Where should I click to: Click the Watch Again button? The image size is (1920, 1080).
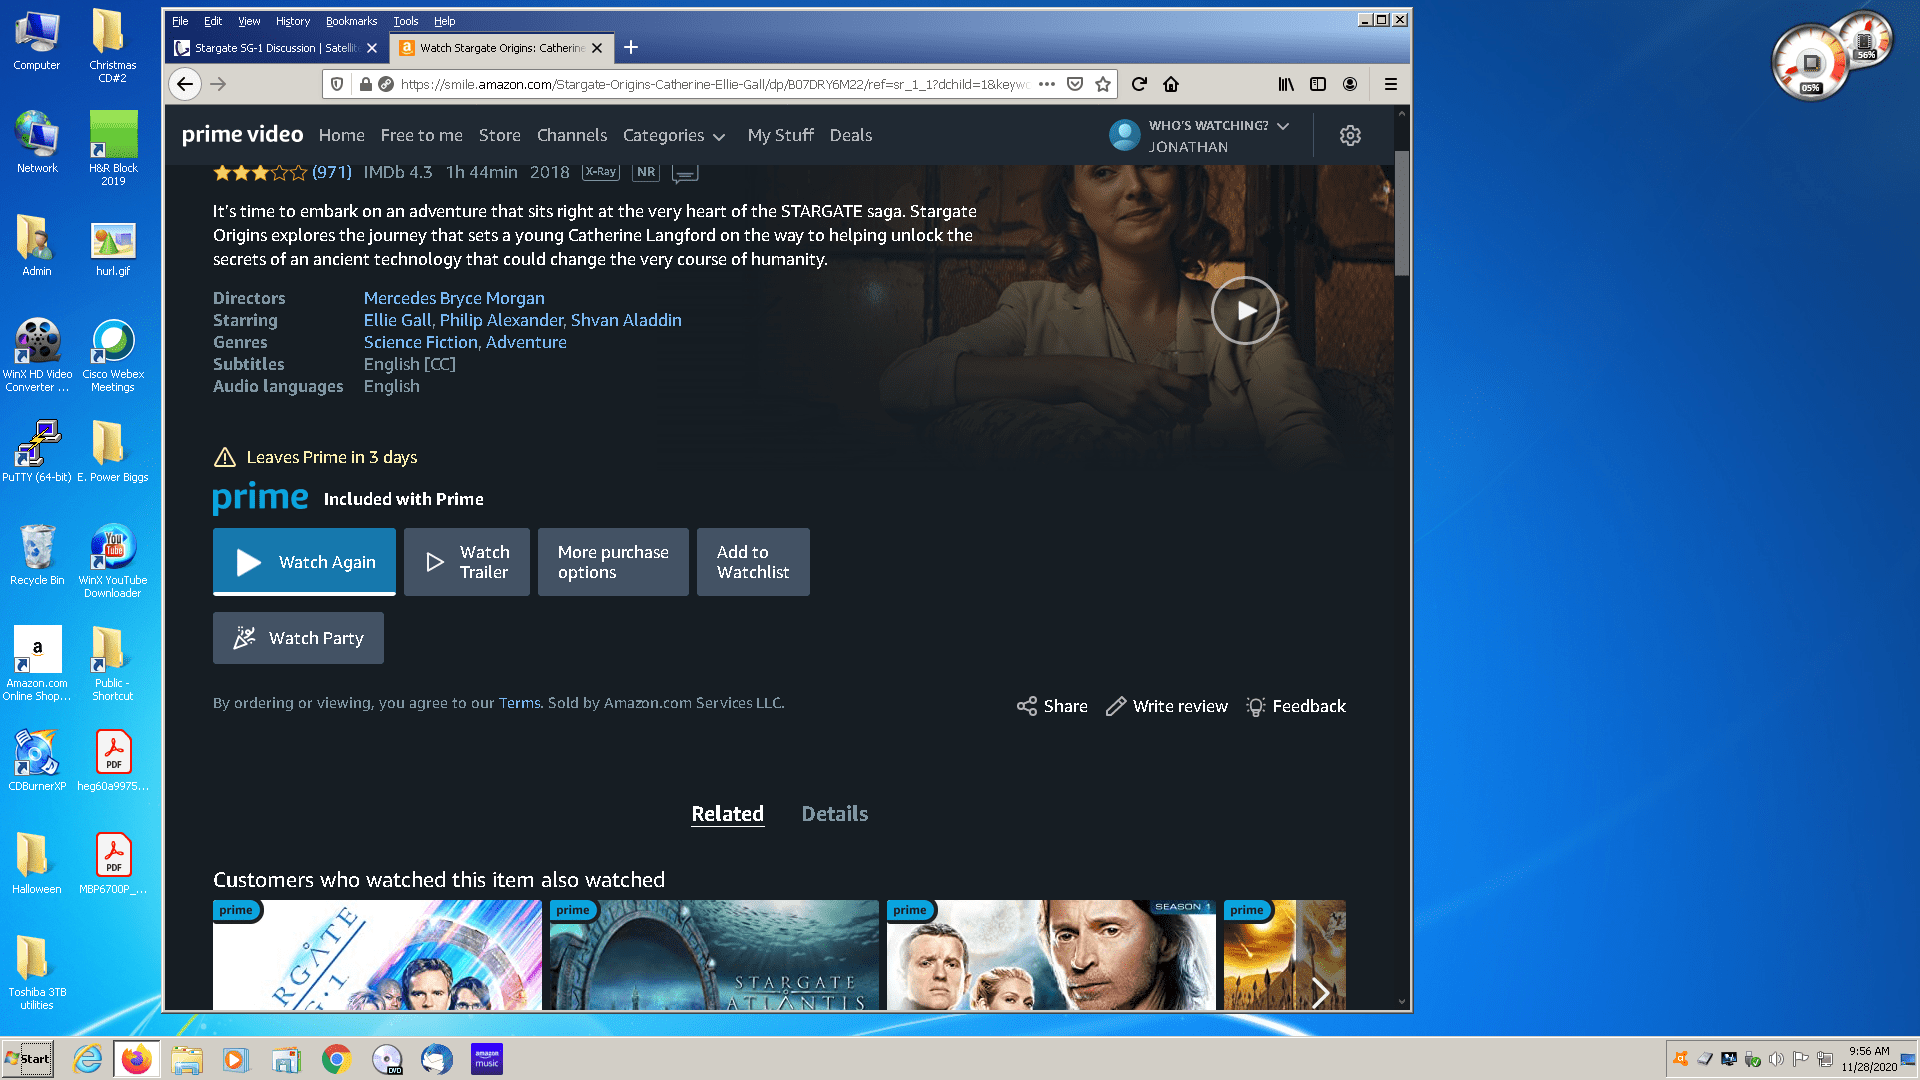pyautogui.click(x=304, y=562)
